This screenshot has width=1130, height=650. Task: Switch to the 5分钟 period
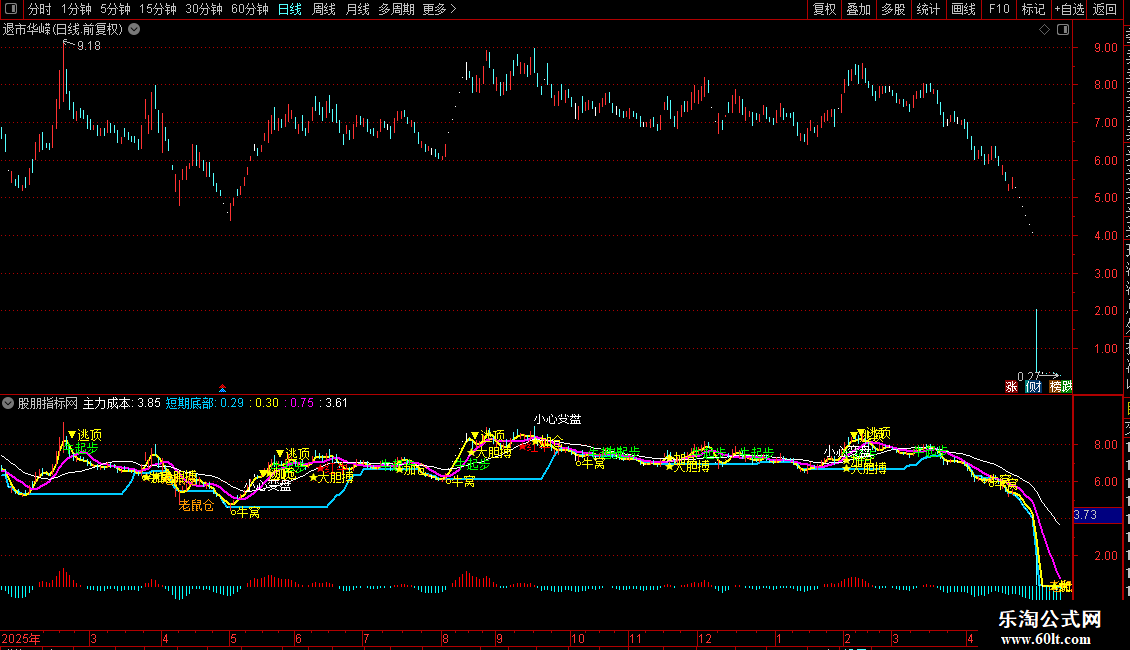coord(115,9)
